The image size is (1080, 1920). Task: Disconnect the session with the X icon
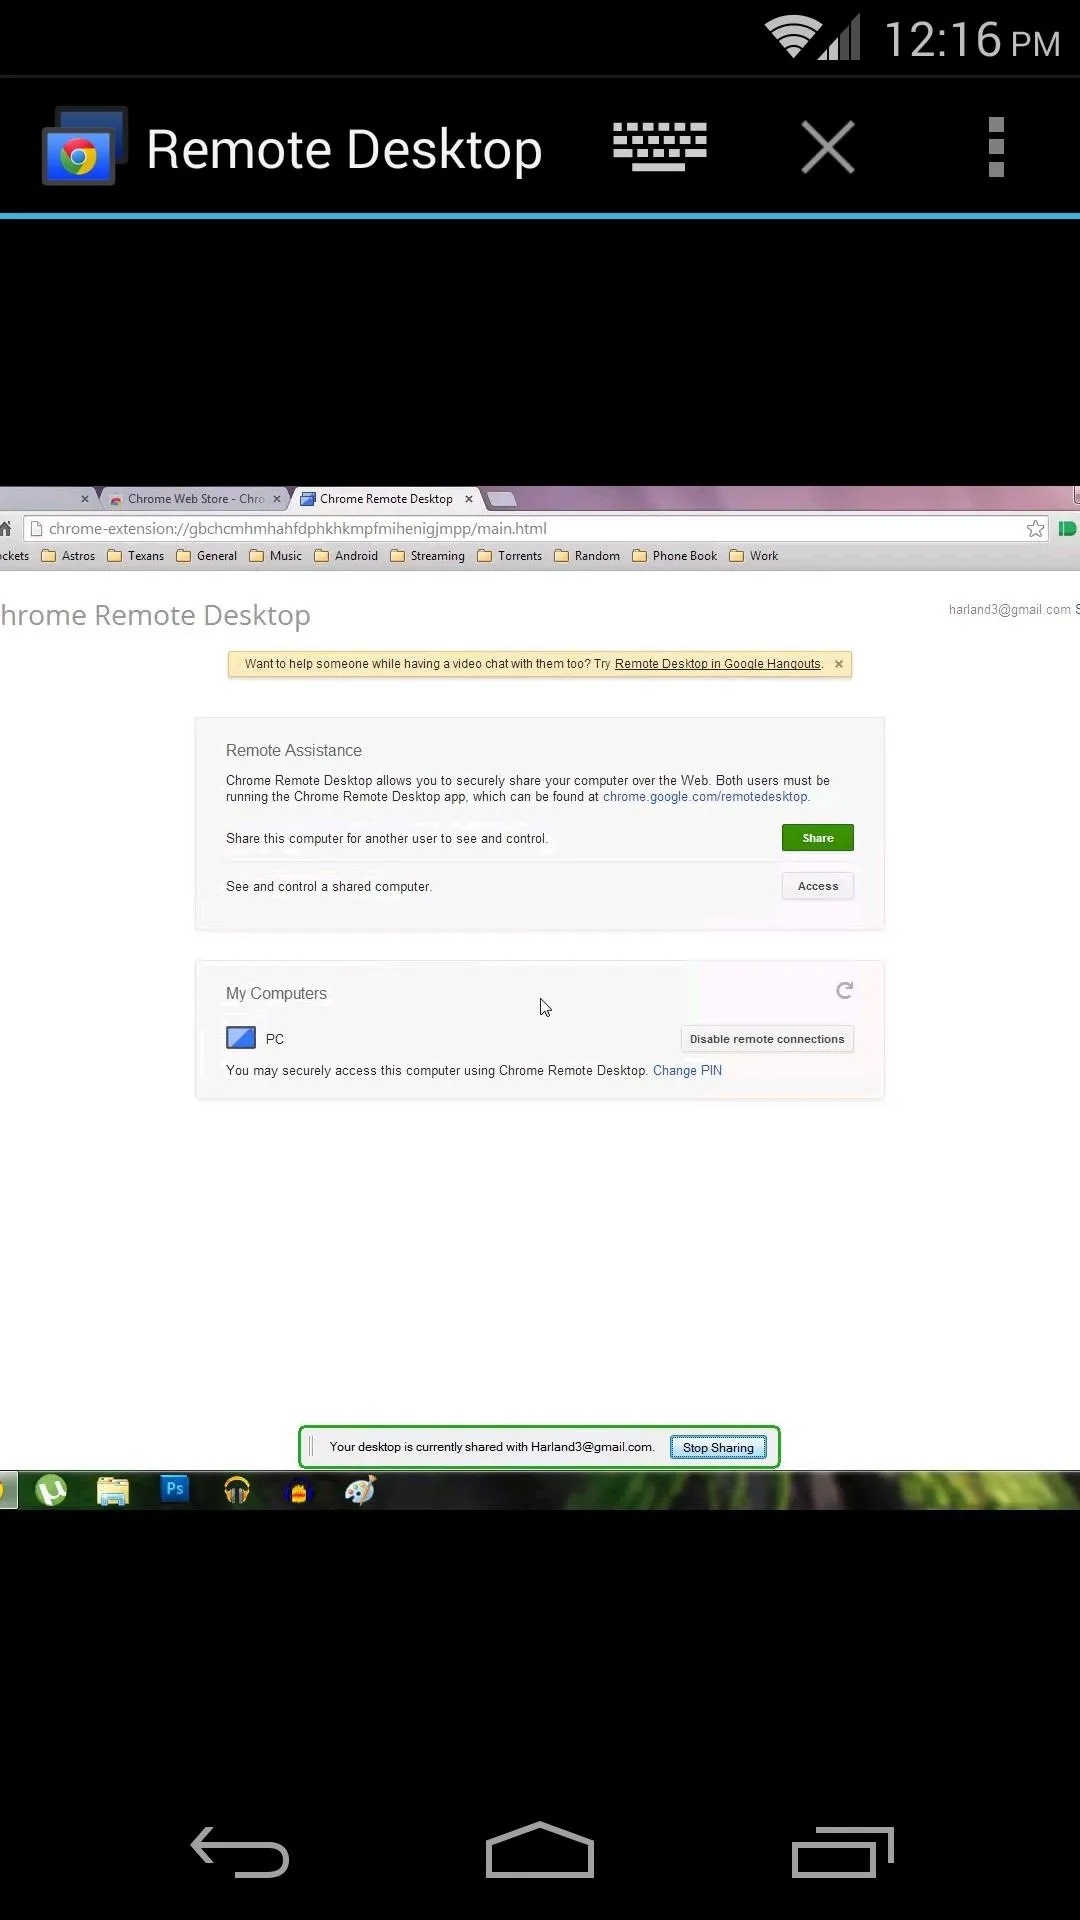[828, 147]
